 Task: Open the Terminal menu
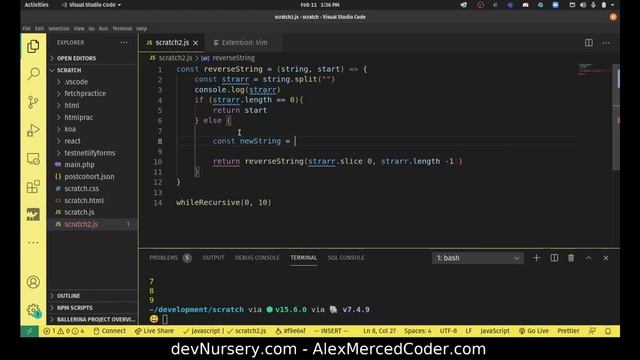pos(122,29)
